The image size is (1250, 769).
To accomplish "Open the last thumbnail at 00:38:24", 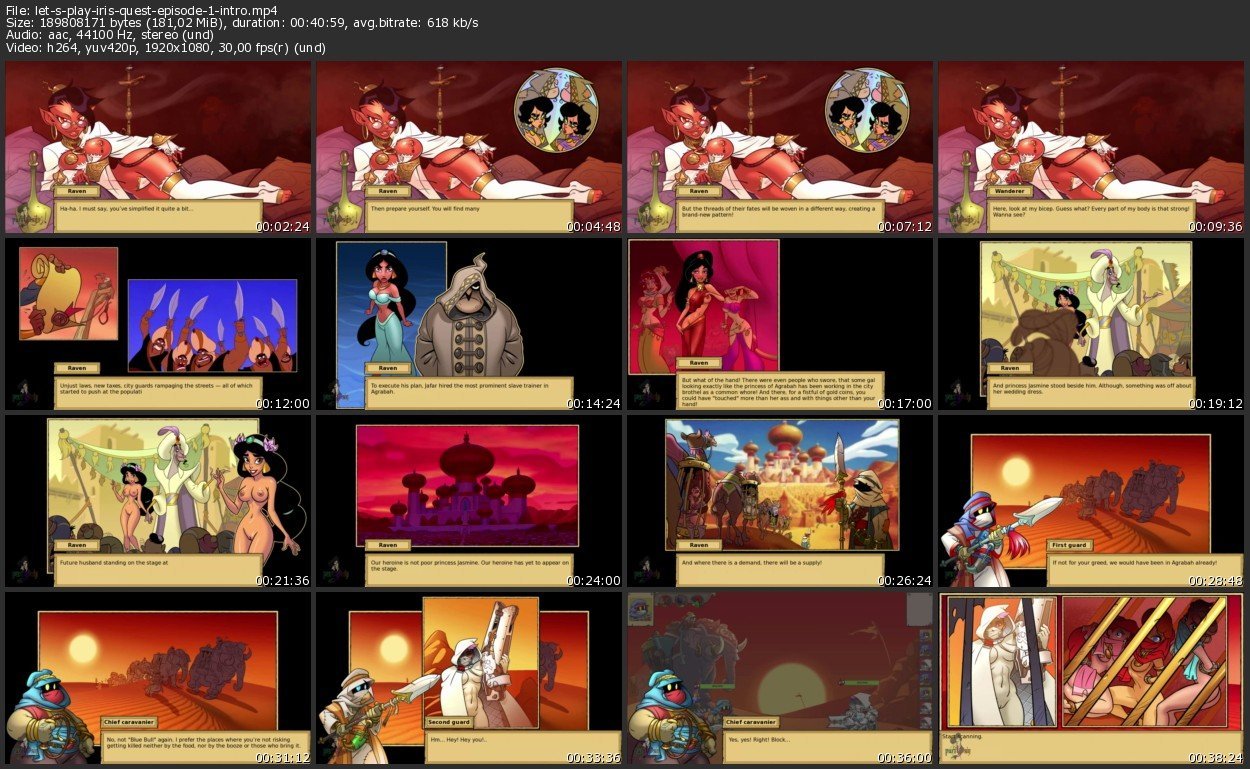I will pyautogui.click(x=1091, y=678).
